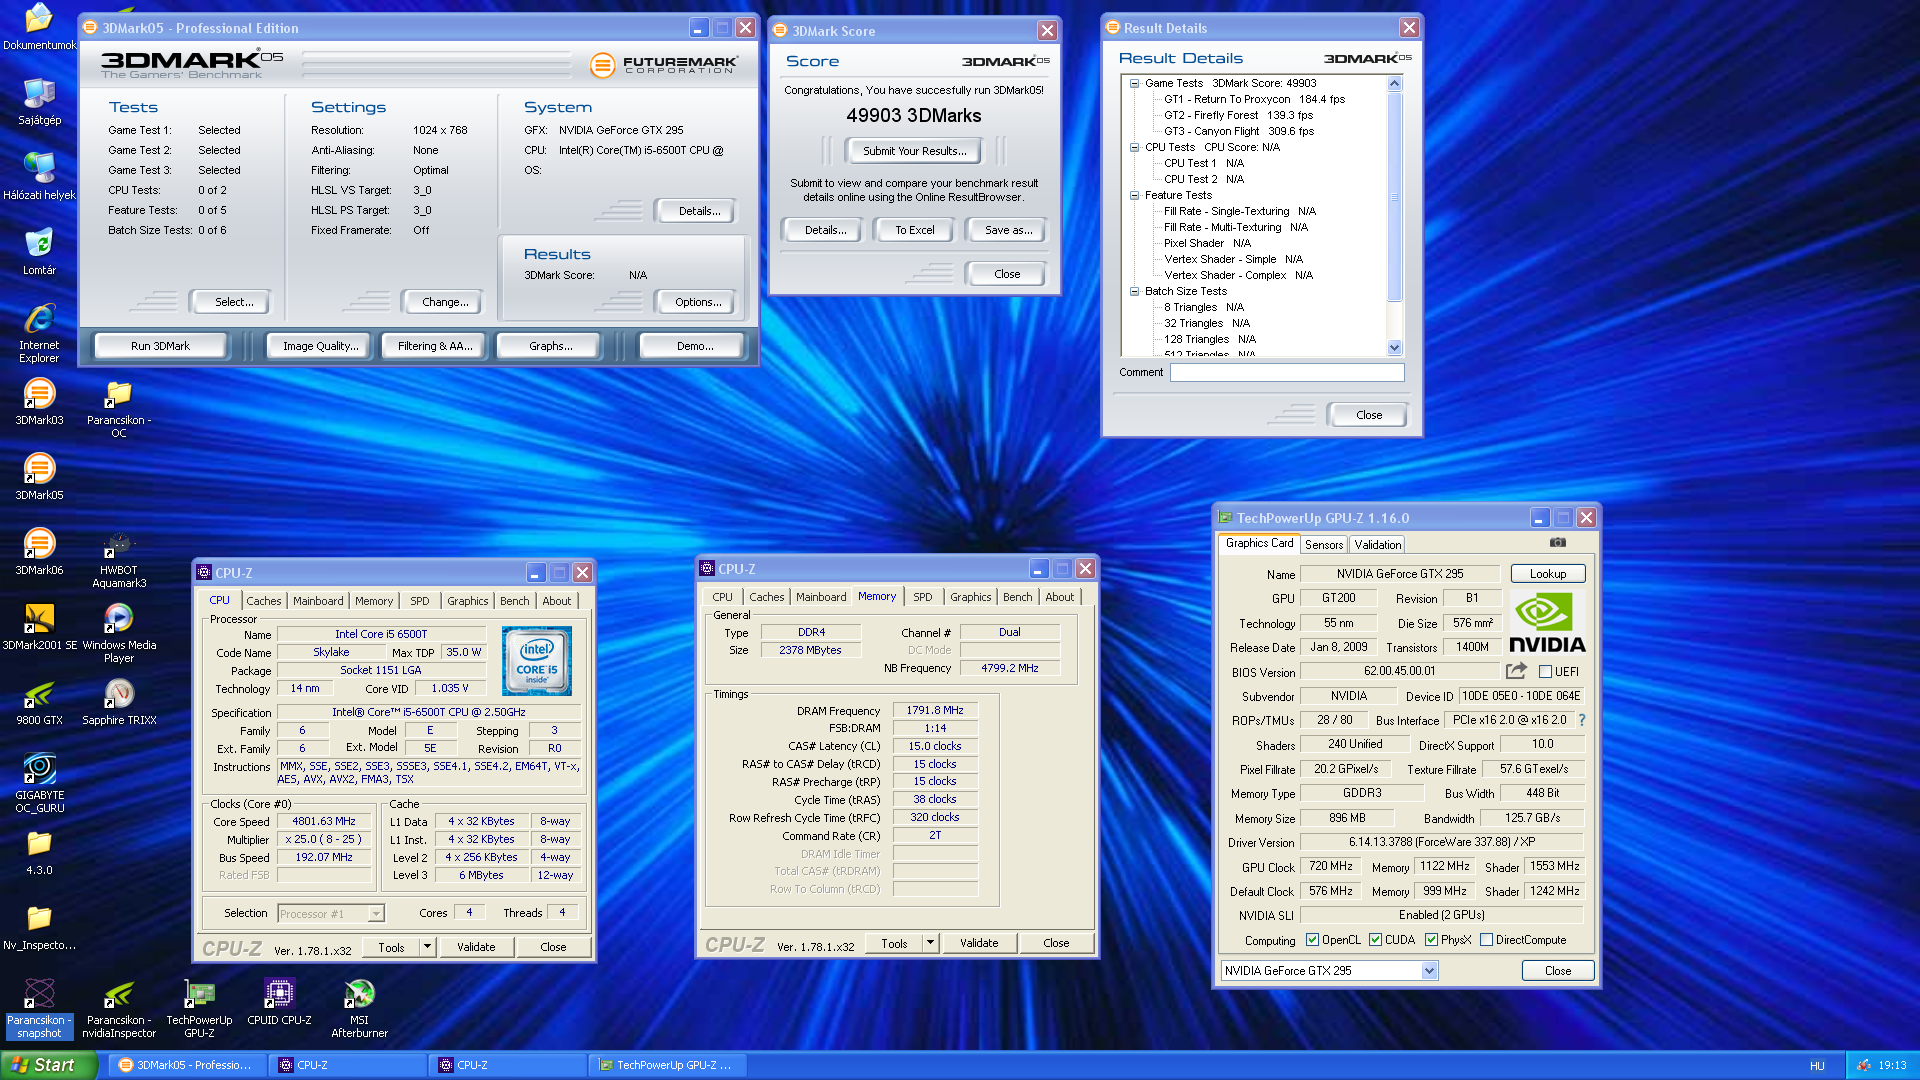
Task: Click the Run 3DMark button
Action: click(x=160, y=346)
